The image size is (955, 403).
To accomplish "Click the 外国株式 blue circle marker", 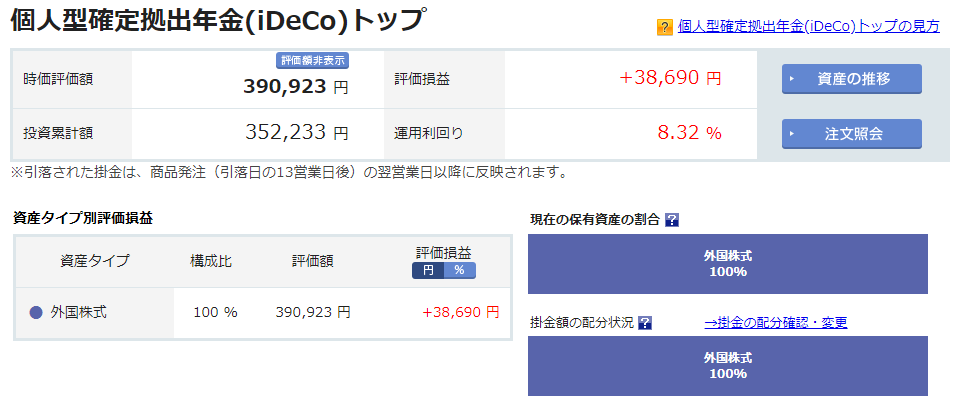I will point(36,313).
